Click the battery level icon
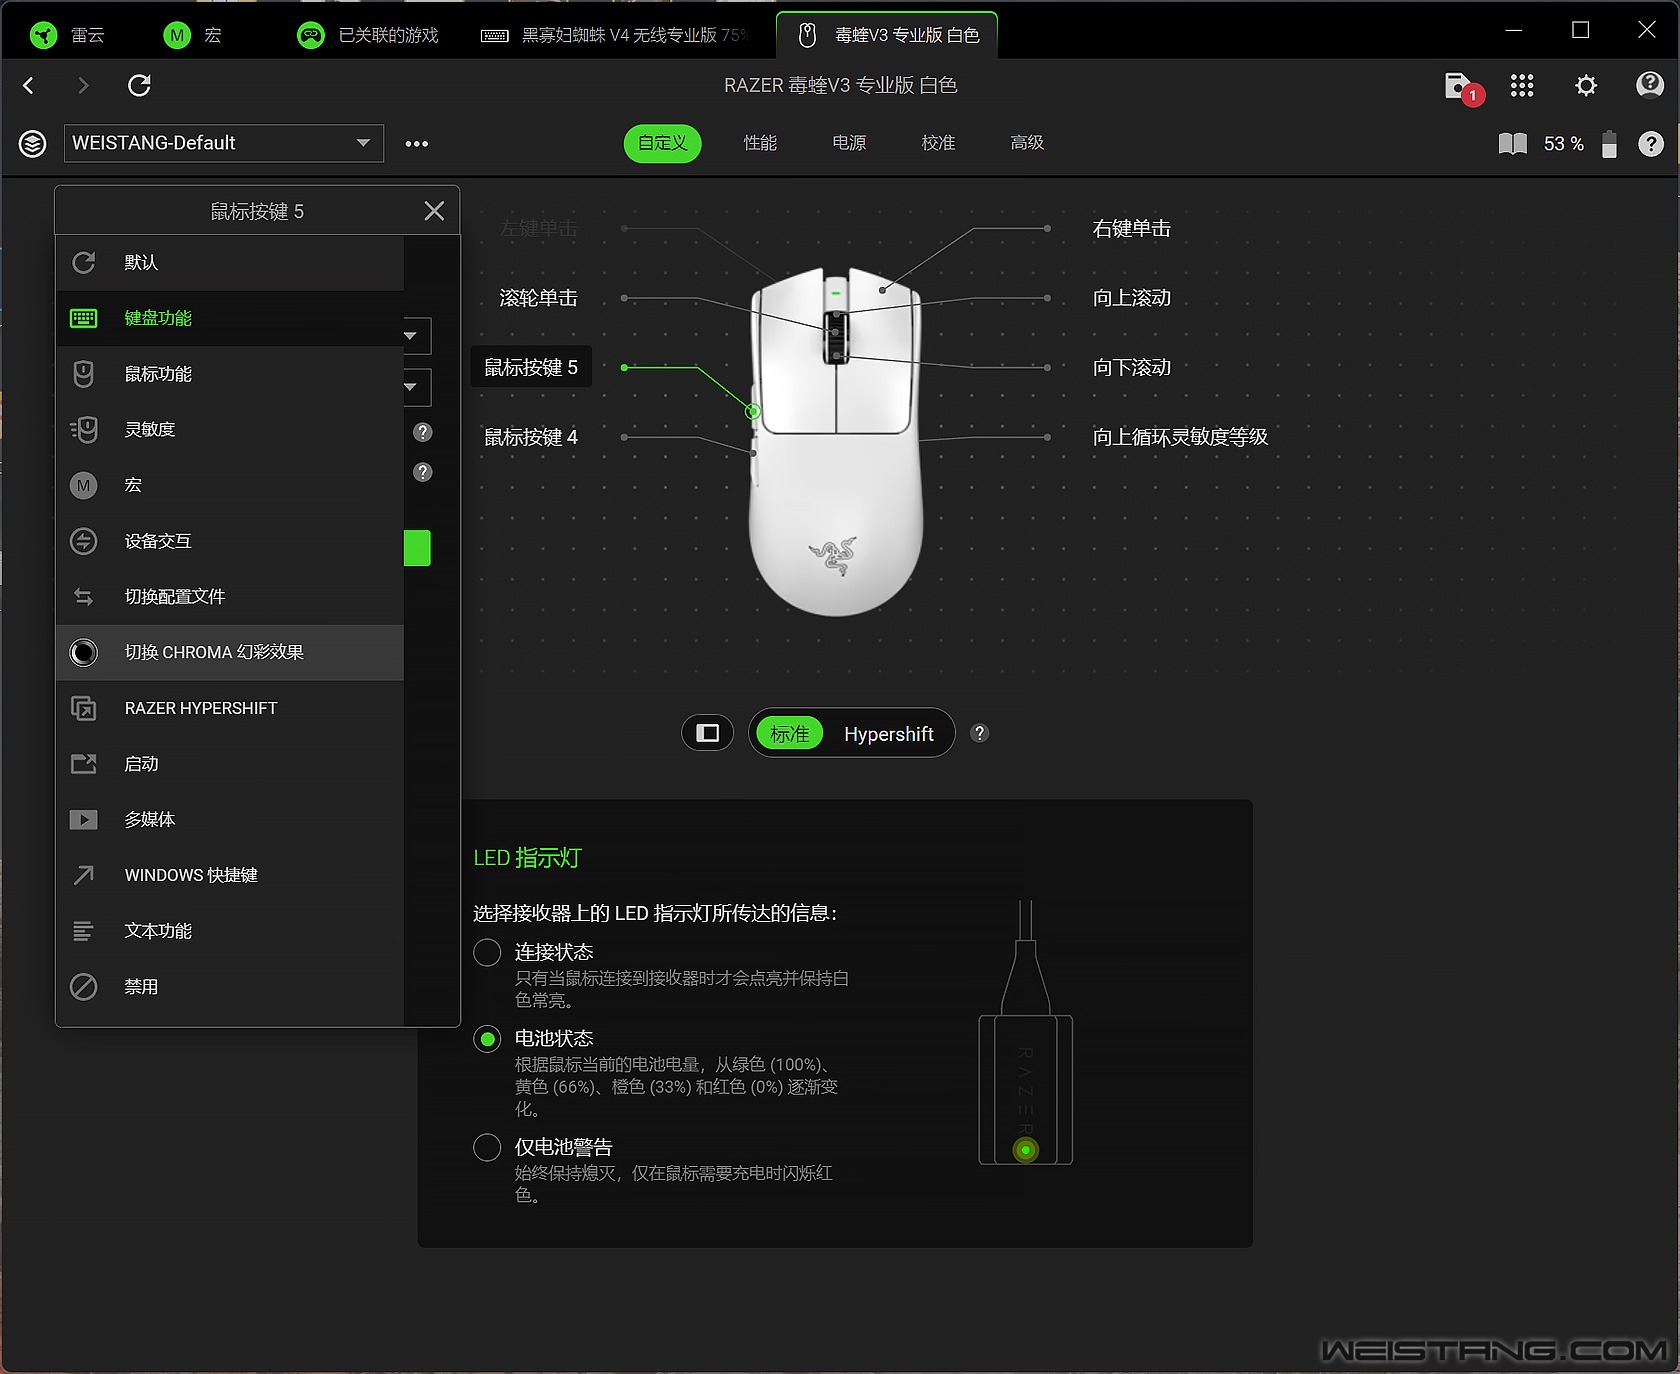Viewport: 1680px width, 1374px height. pos(1609,144)
